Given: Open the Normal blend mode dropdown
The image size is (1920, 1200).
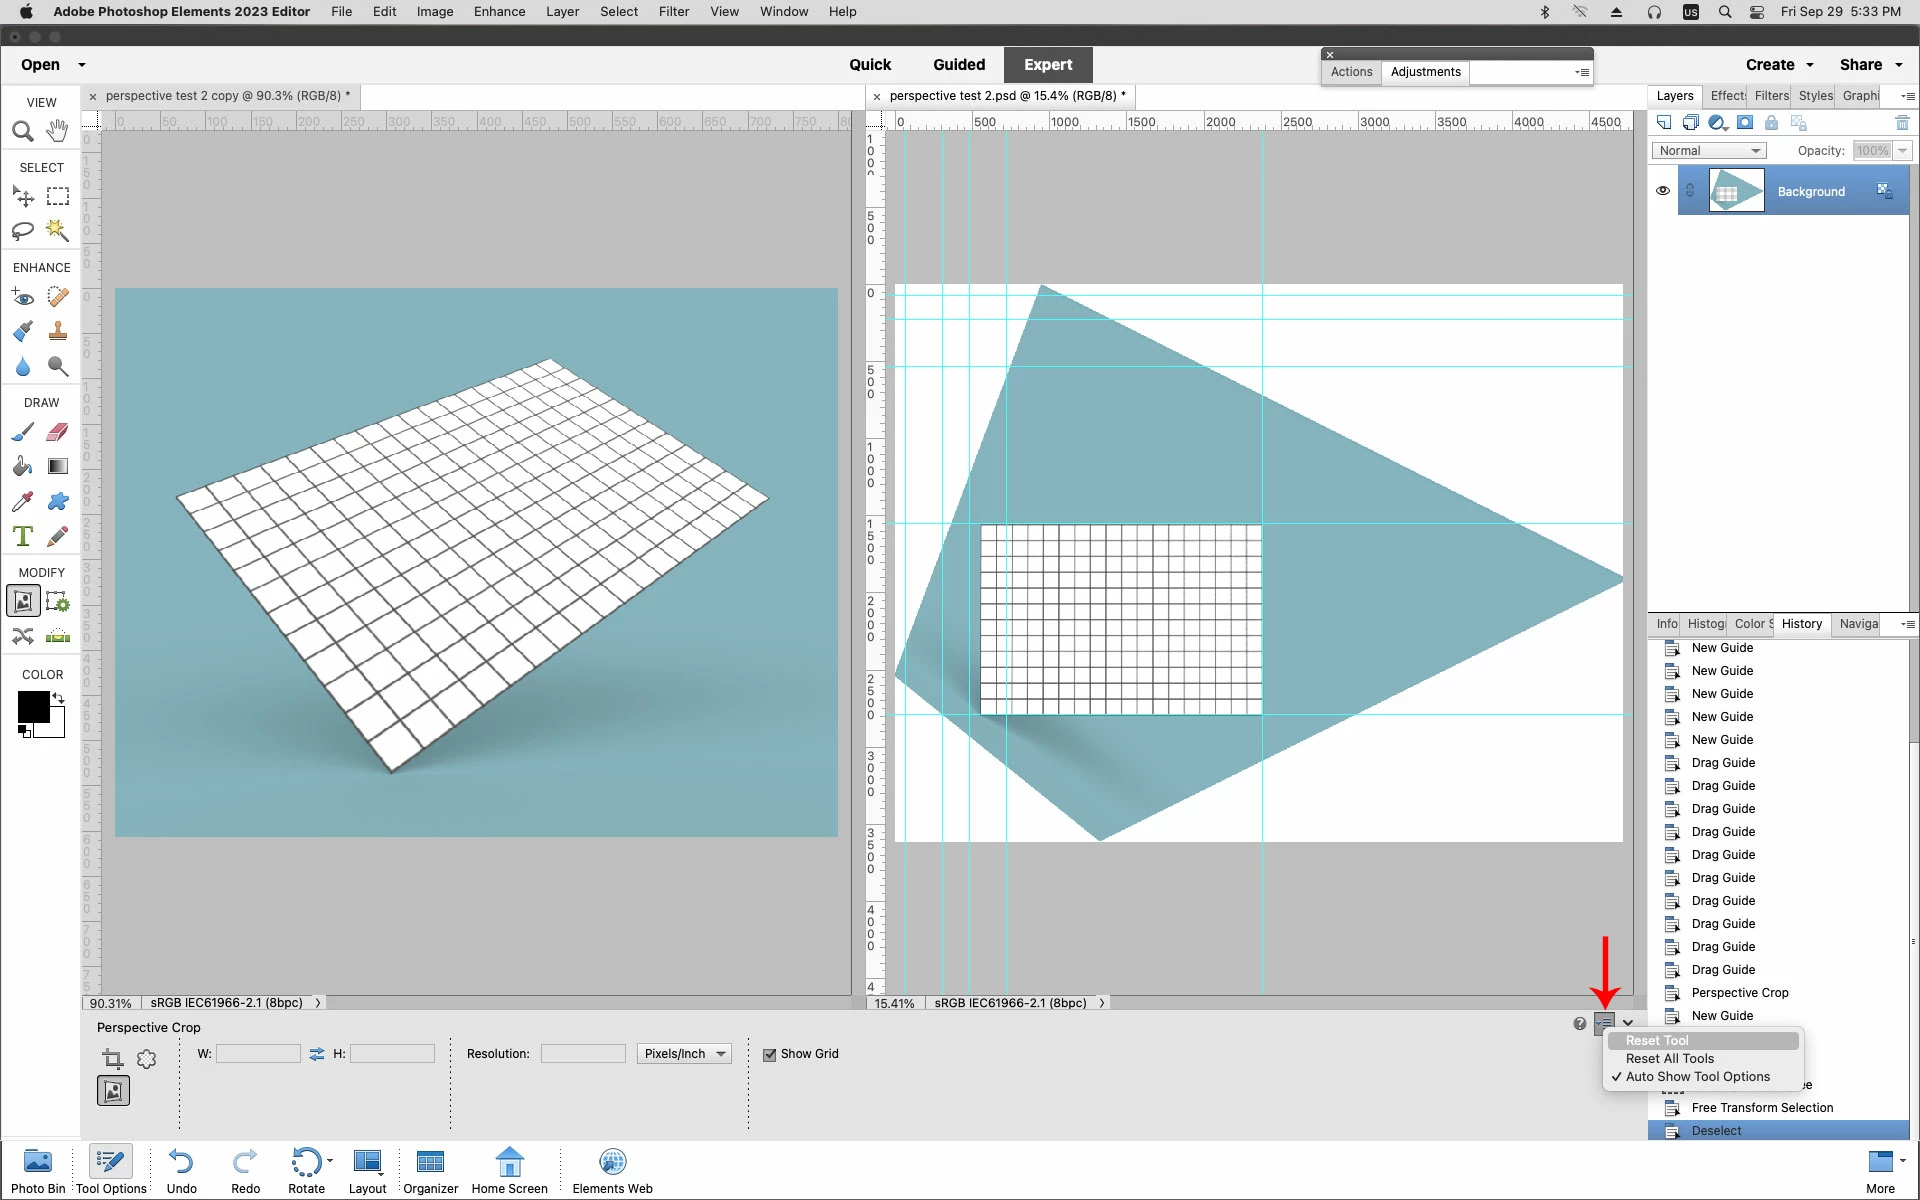Looking at the screenshot, I should 1708,151.
